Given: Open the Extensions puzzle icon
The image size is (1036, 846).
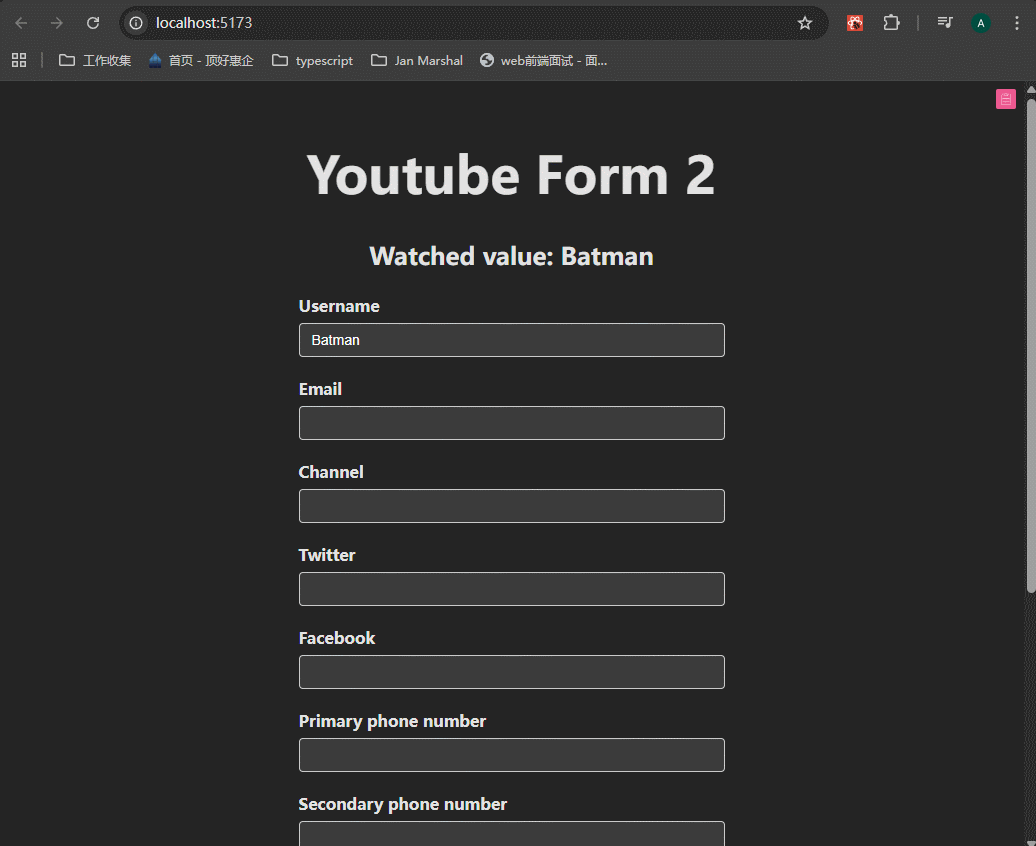Looking at the screenshot, I should pyautogui.click(x=891, y=23).
